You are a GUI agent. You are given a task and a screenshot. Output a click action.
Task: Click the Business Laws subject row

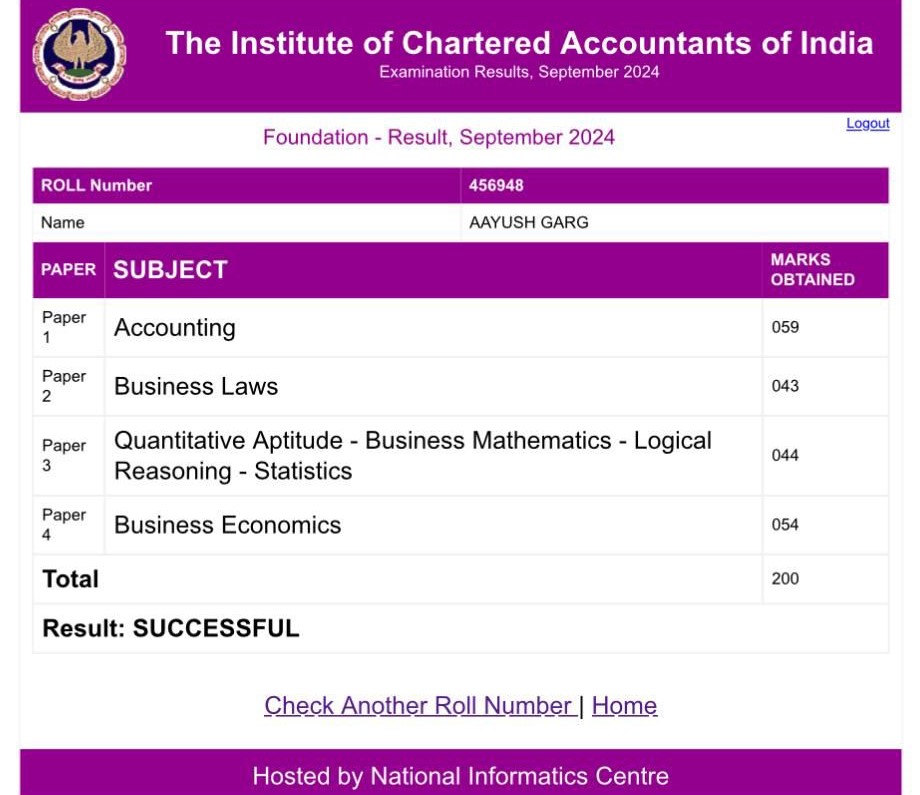[x=196, y=387]
